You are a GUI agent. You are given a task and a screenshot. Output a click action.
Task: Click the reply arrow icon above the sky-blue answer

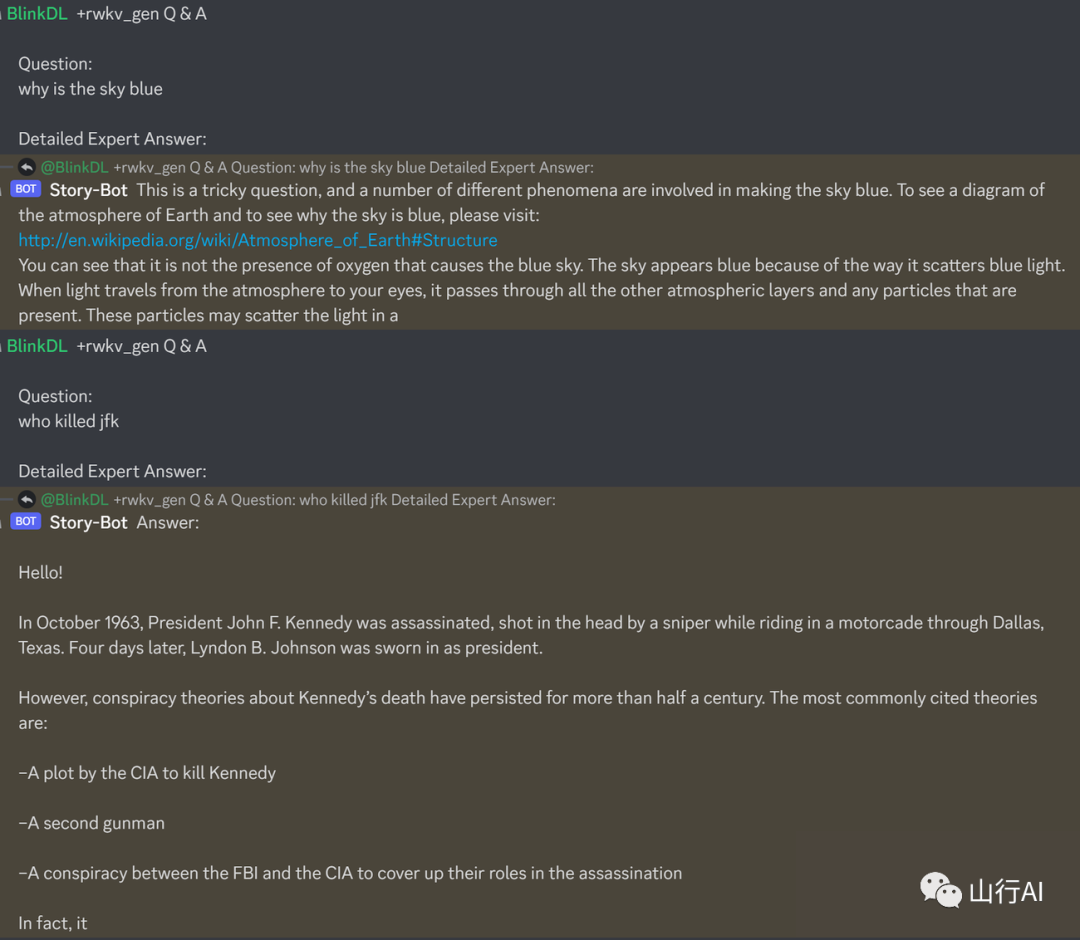[x=27, y=167]
